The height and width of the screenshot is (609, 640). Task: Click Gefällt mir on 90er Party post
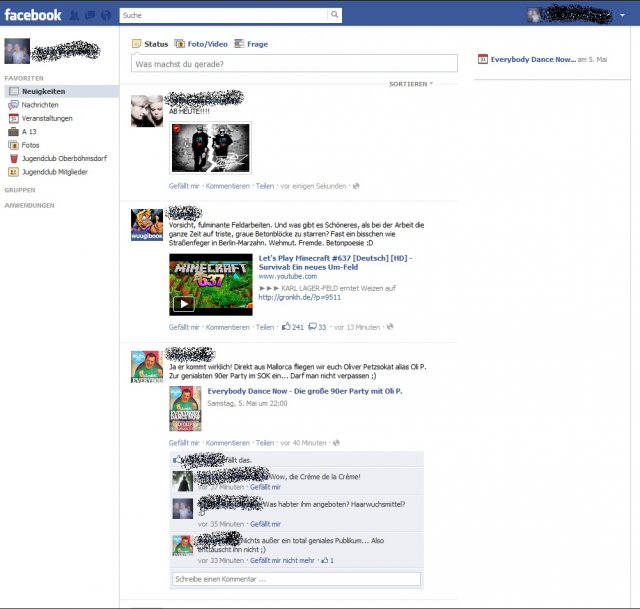[184, 443]
